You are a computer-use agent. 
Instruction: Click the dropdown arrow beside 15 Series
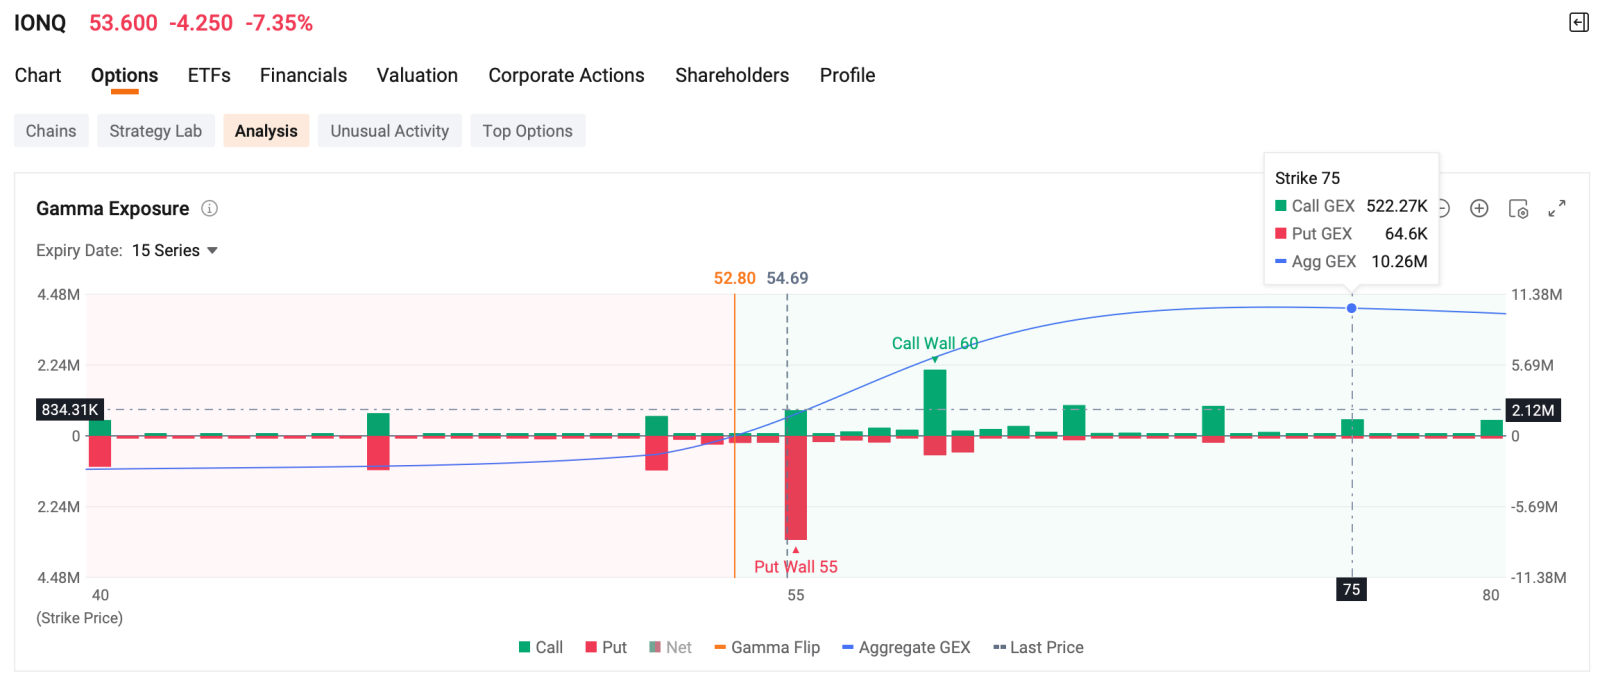pyautogui.click(x=212, y=250)
